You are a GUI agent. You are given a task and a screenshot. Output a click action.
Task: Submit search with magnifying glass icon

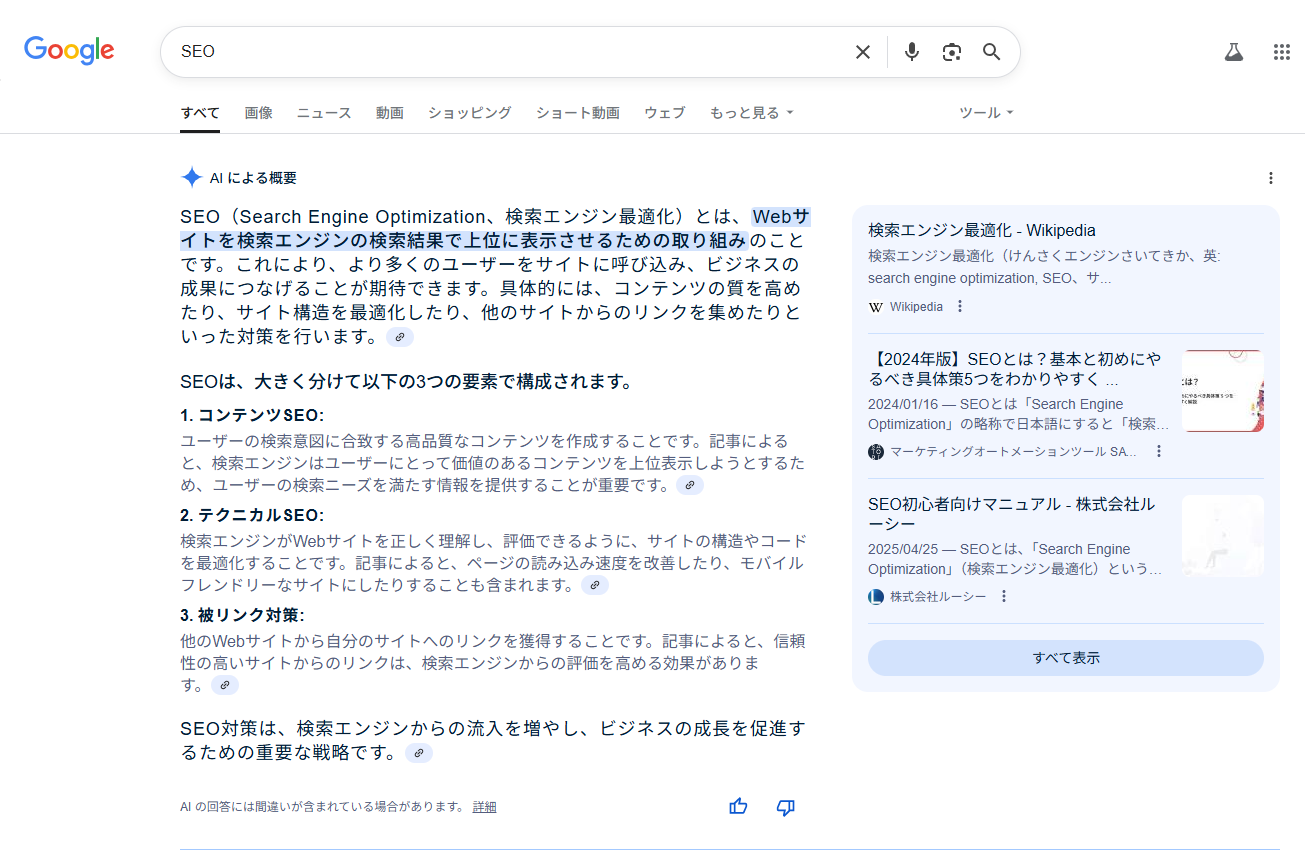coord(991,52)
